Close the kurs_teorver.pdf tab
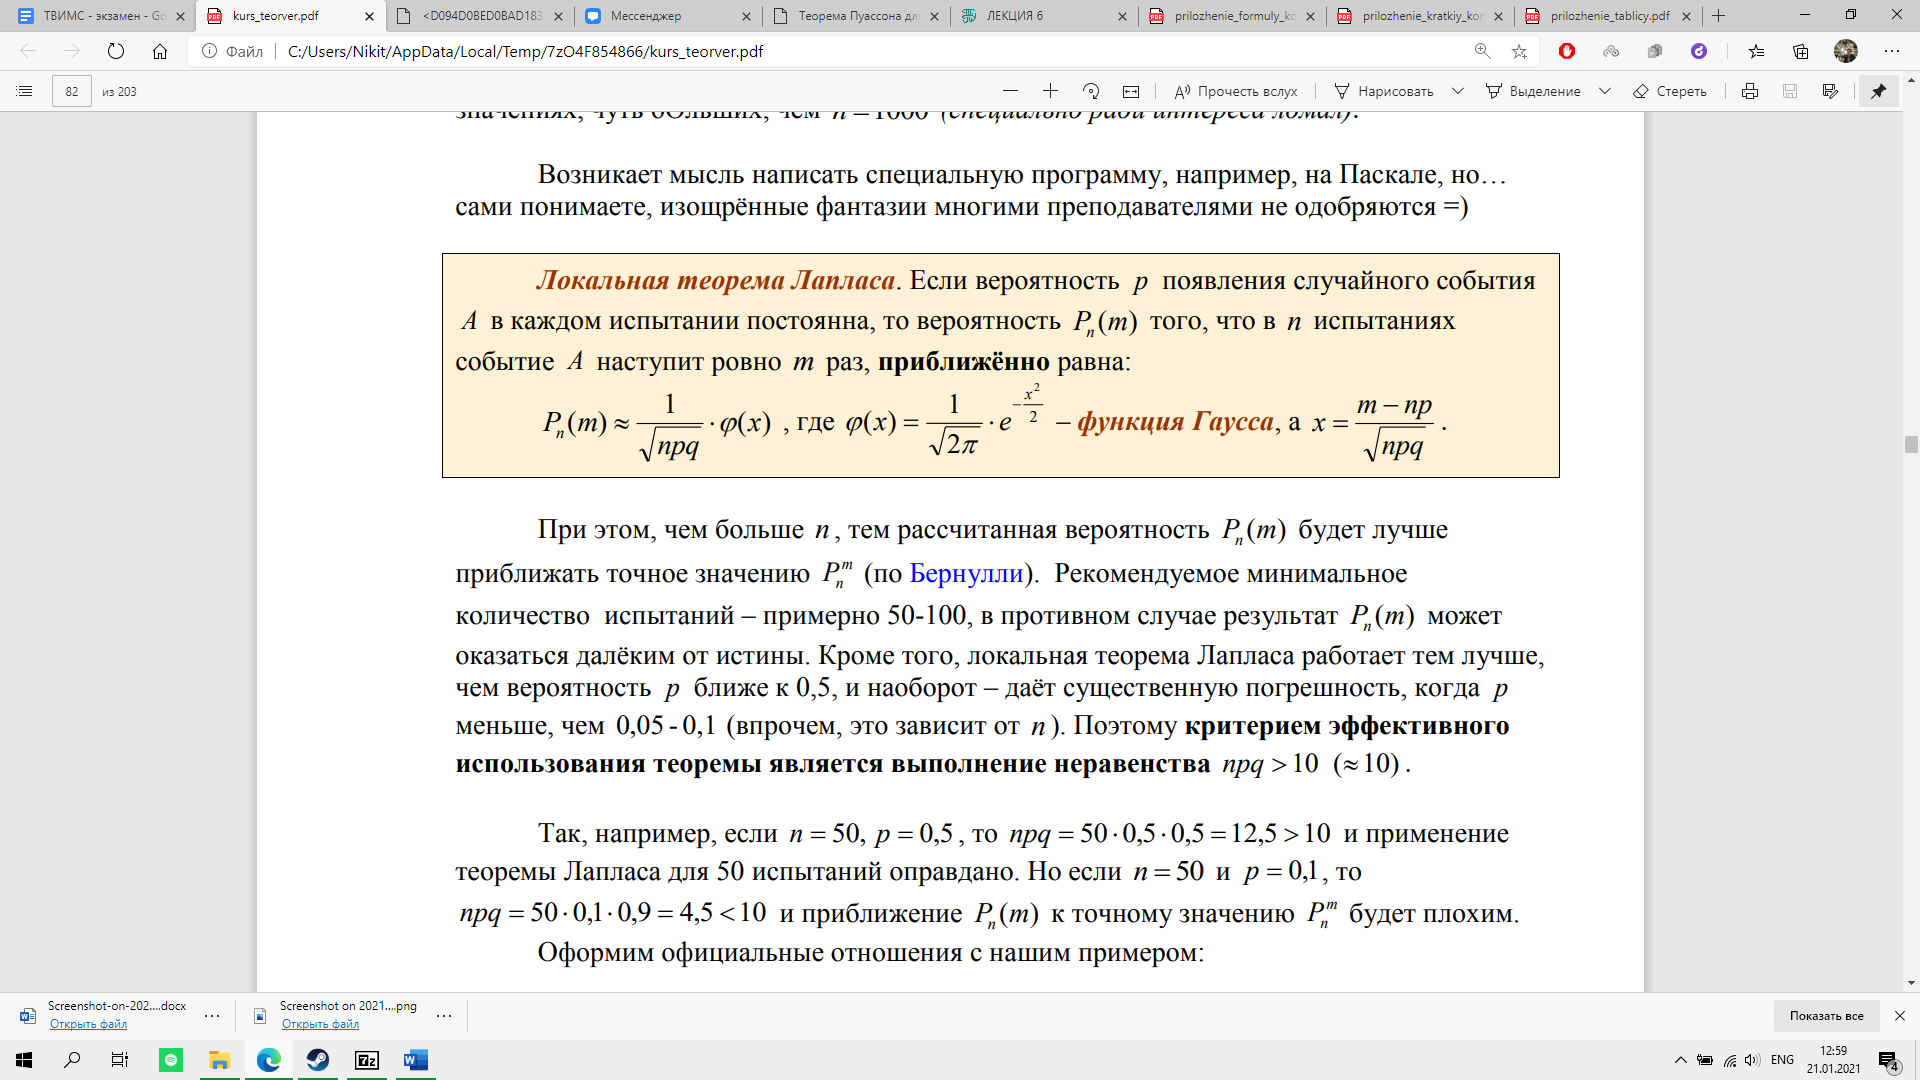This screenshot has height=1080, width=1920. 369,16
